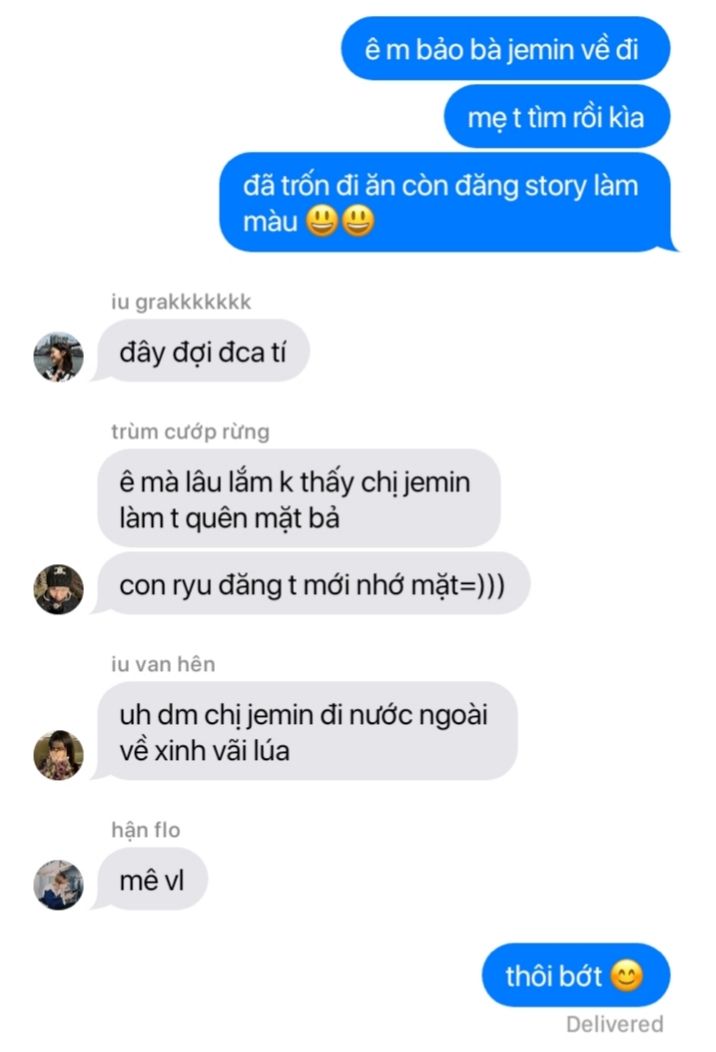Screen dimensions: 716x1052
Task: Open iu grakkkkkkk's profile avatar
Action: point(58,356)
